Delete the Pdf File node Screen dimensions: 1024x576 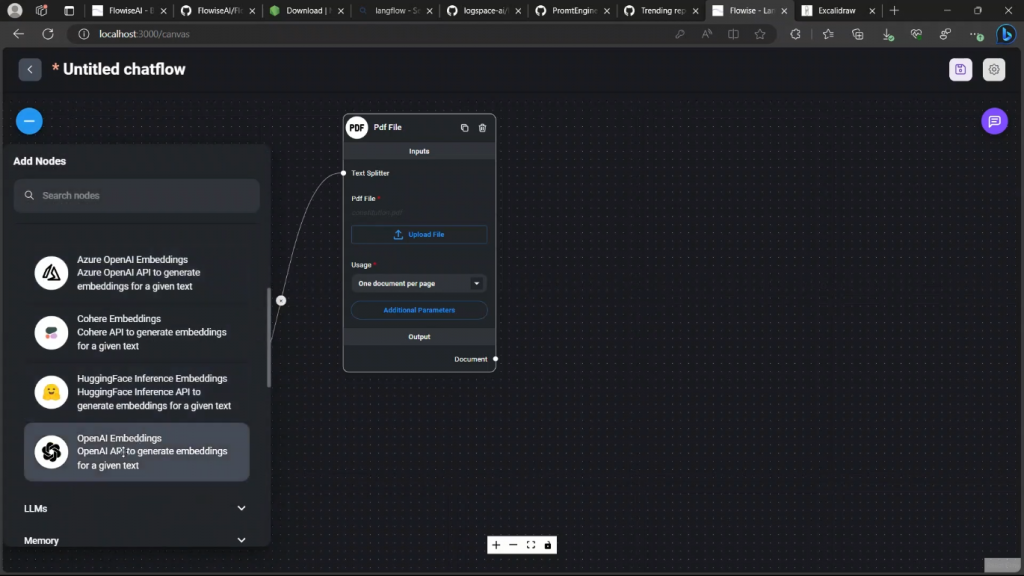point(482,128)
